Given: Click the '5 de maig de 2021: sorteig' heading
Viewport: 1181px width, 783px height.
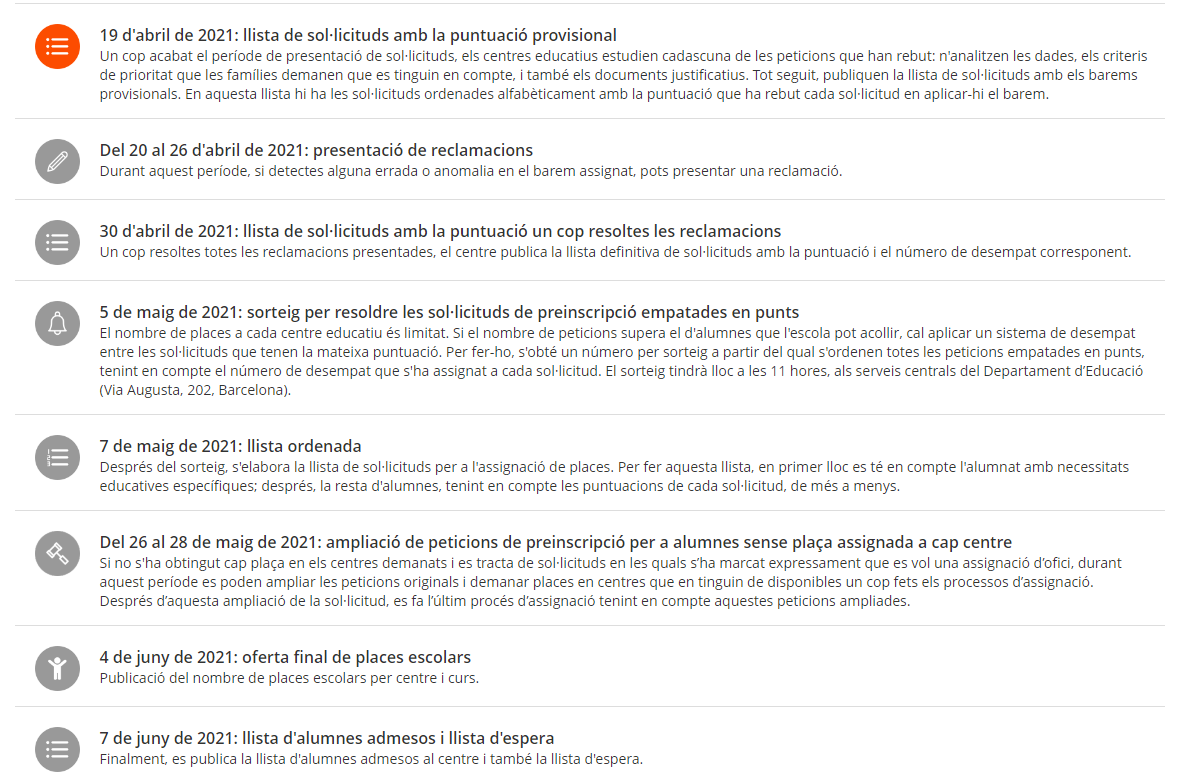Looking at the screenshot, I should click(449, 313).
